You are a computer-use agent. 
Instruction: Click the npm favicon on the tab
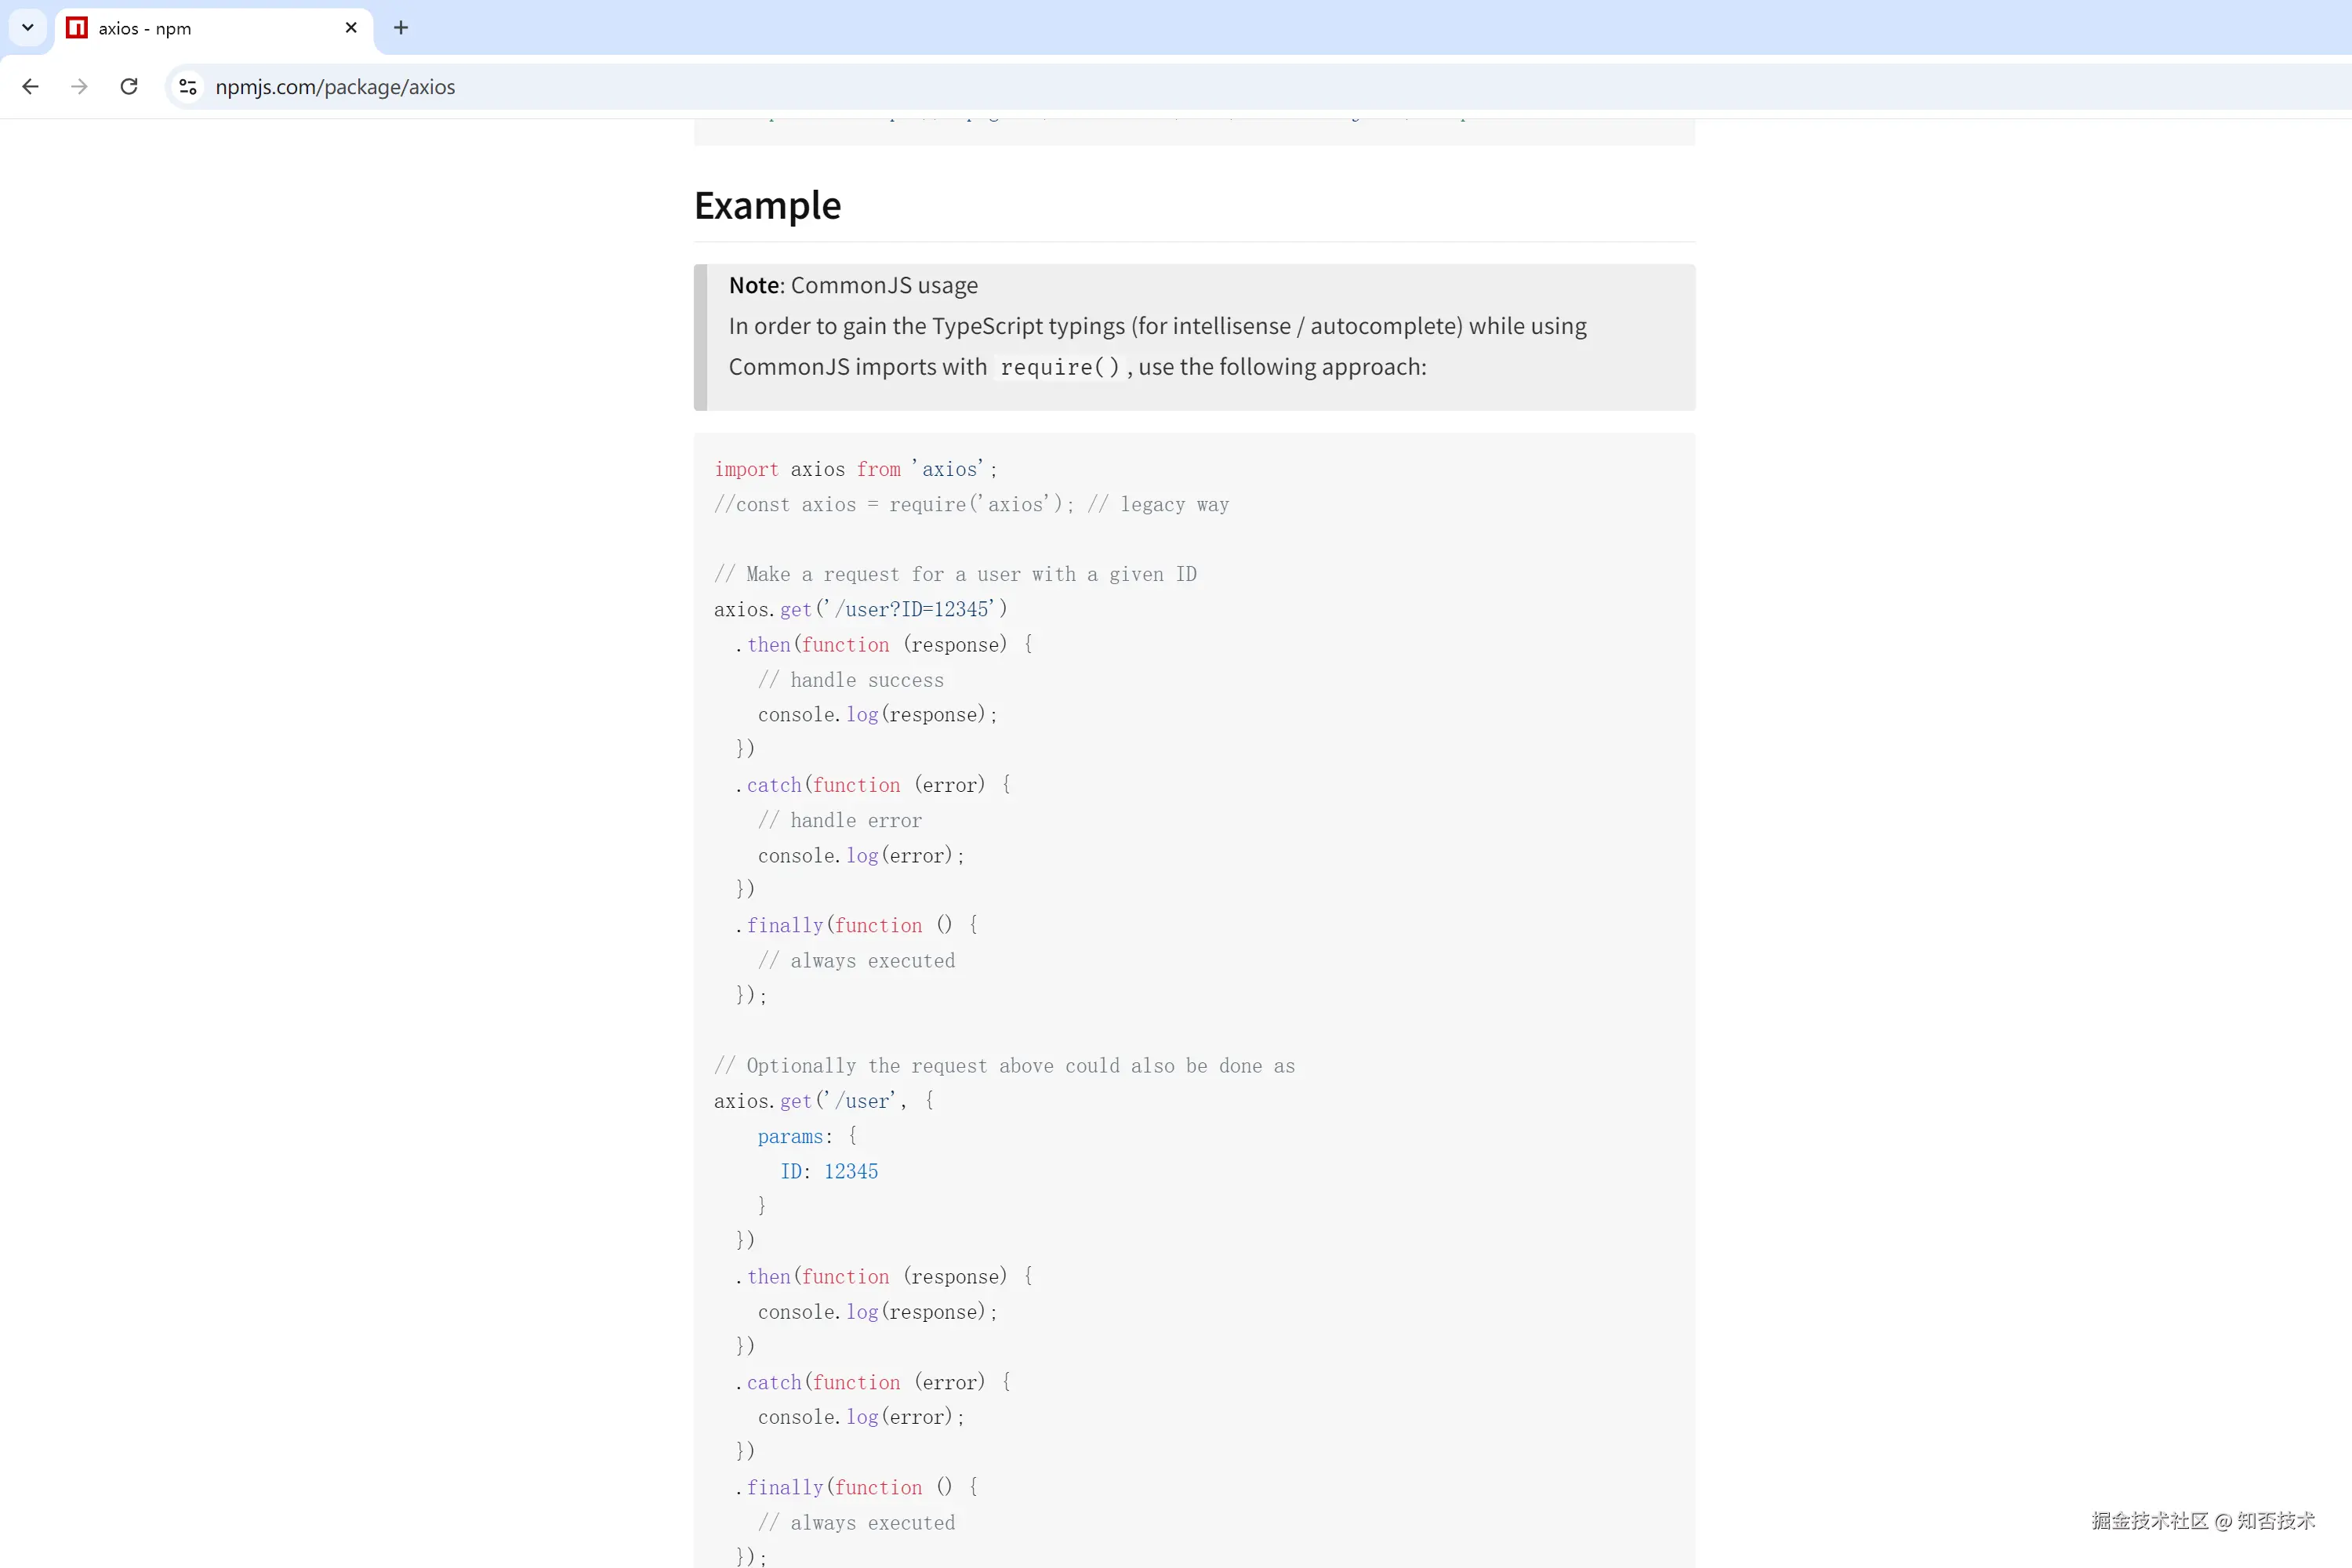pos(77,28)
